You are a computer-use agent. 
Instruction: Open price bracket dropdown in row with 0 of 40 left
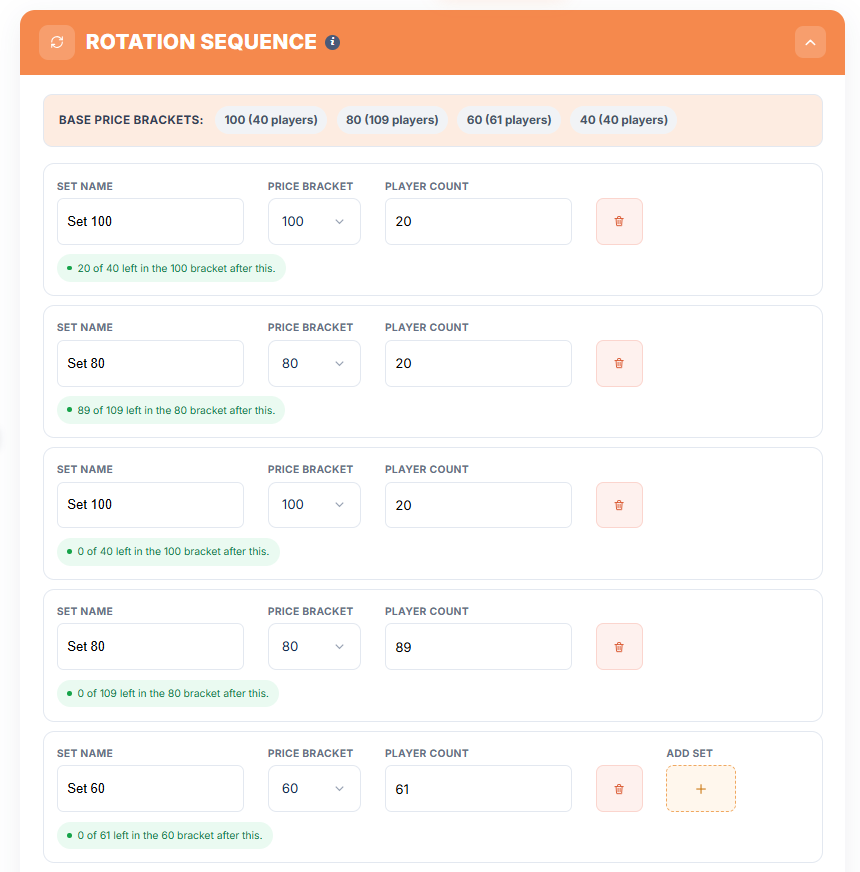pyautogui.click(x=314, y=505)
